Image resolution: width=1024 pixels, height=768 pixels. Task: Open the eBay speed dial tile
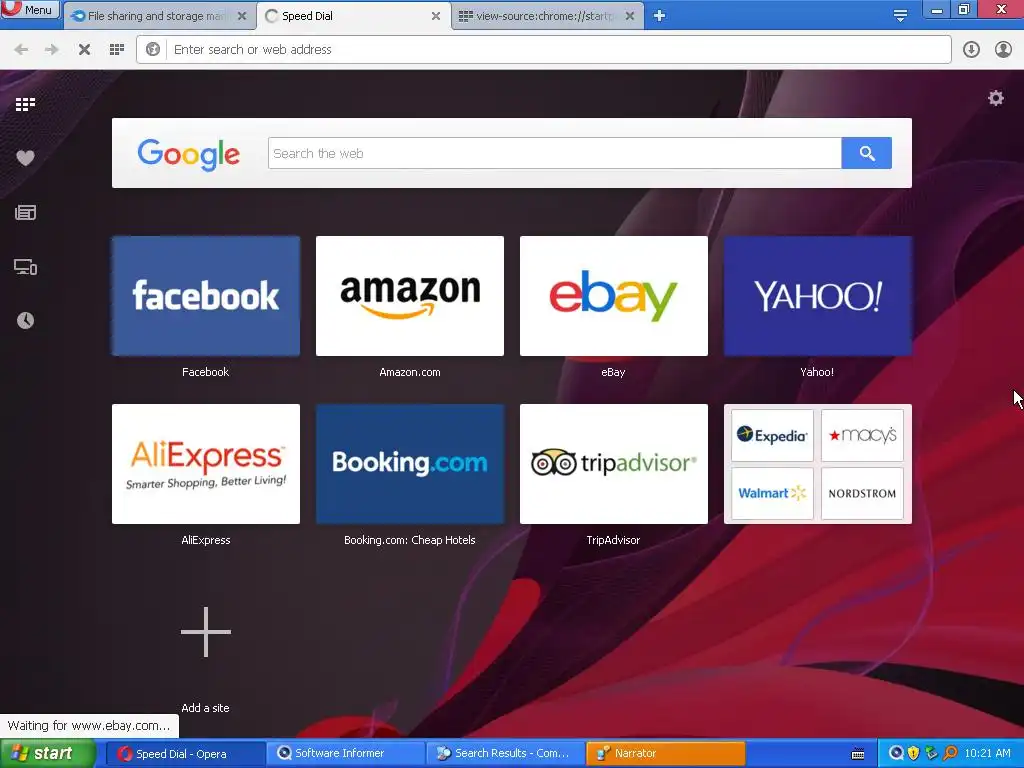[x=613, y=296]
